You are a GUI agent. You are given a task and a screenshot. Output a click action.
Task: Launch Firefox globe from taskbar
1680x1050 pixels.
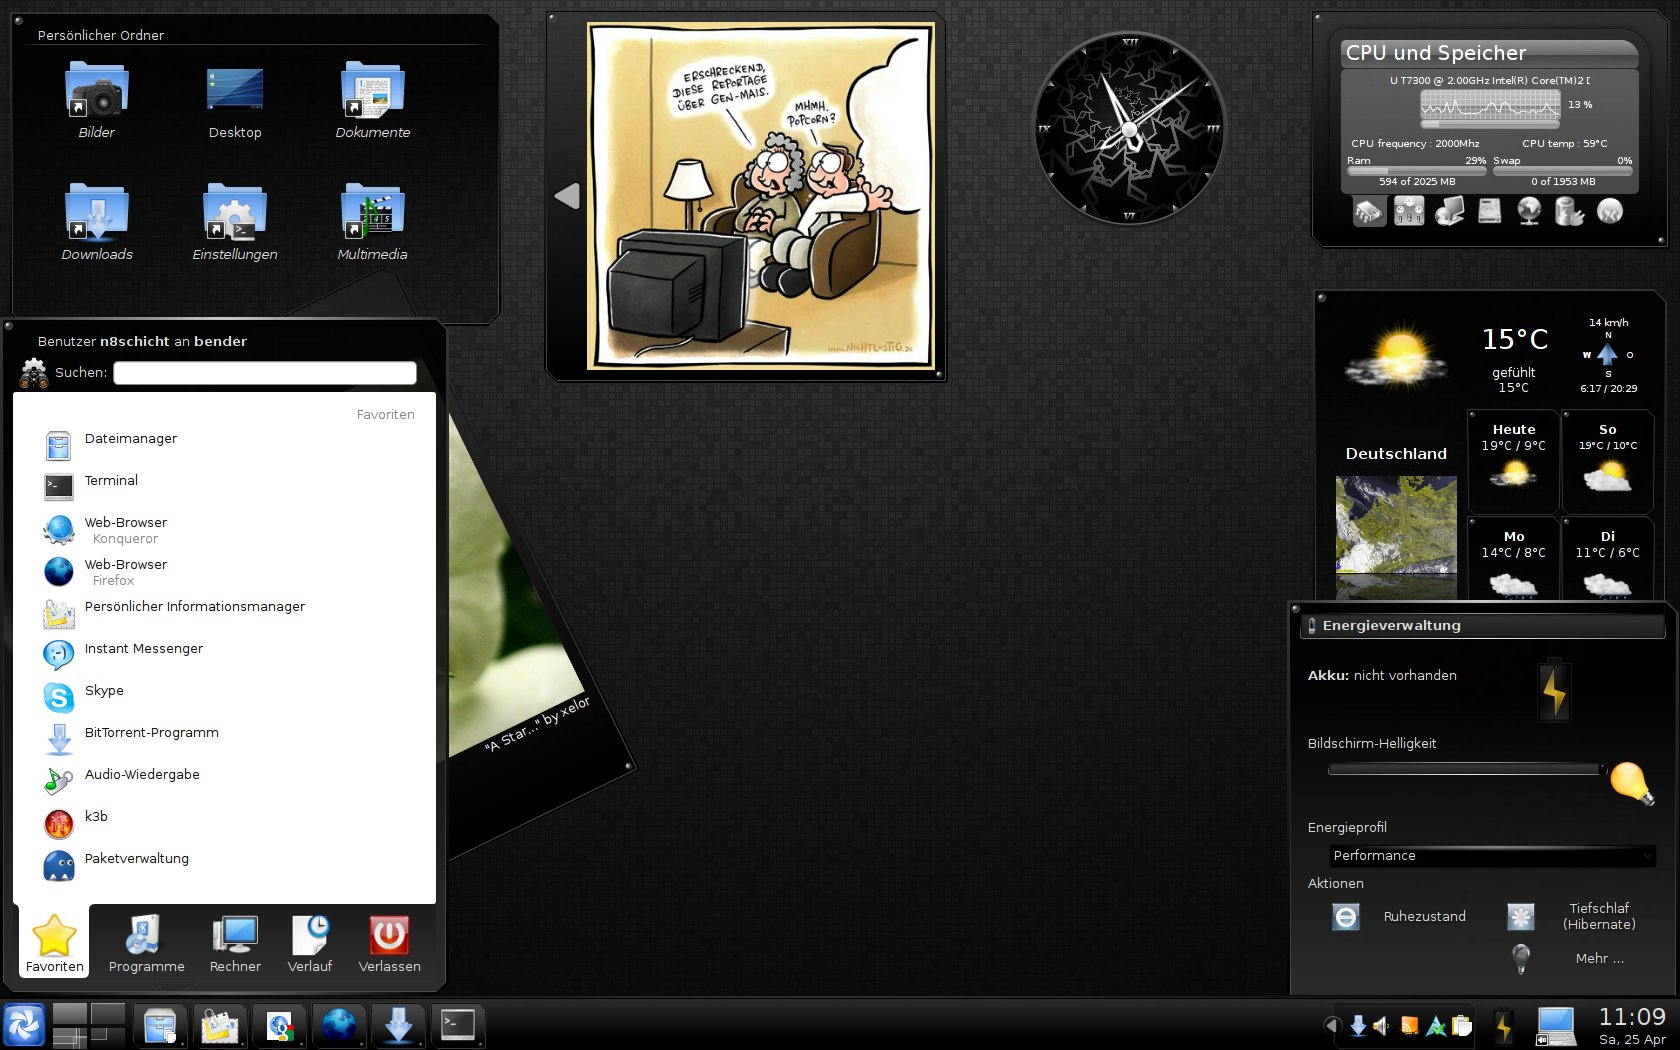coord(339,1026)
